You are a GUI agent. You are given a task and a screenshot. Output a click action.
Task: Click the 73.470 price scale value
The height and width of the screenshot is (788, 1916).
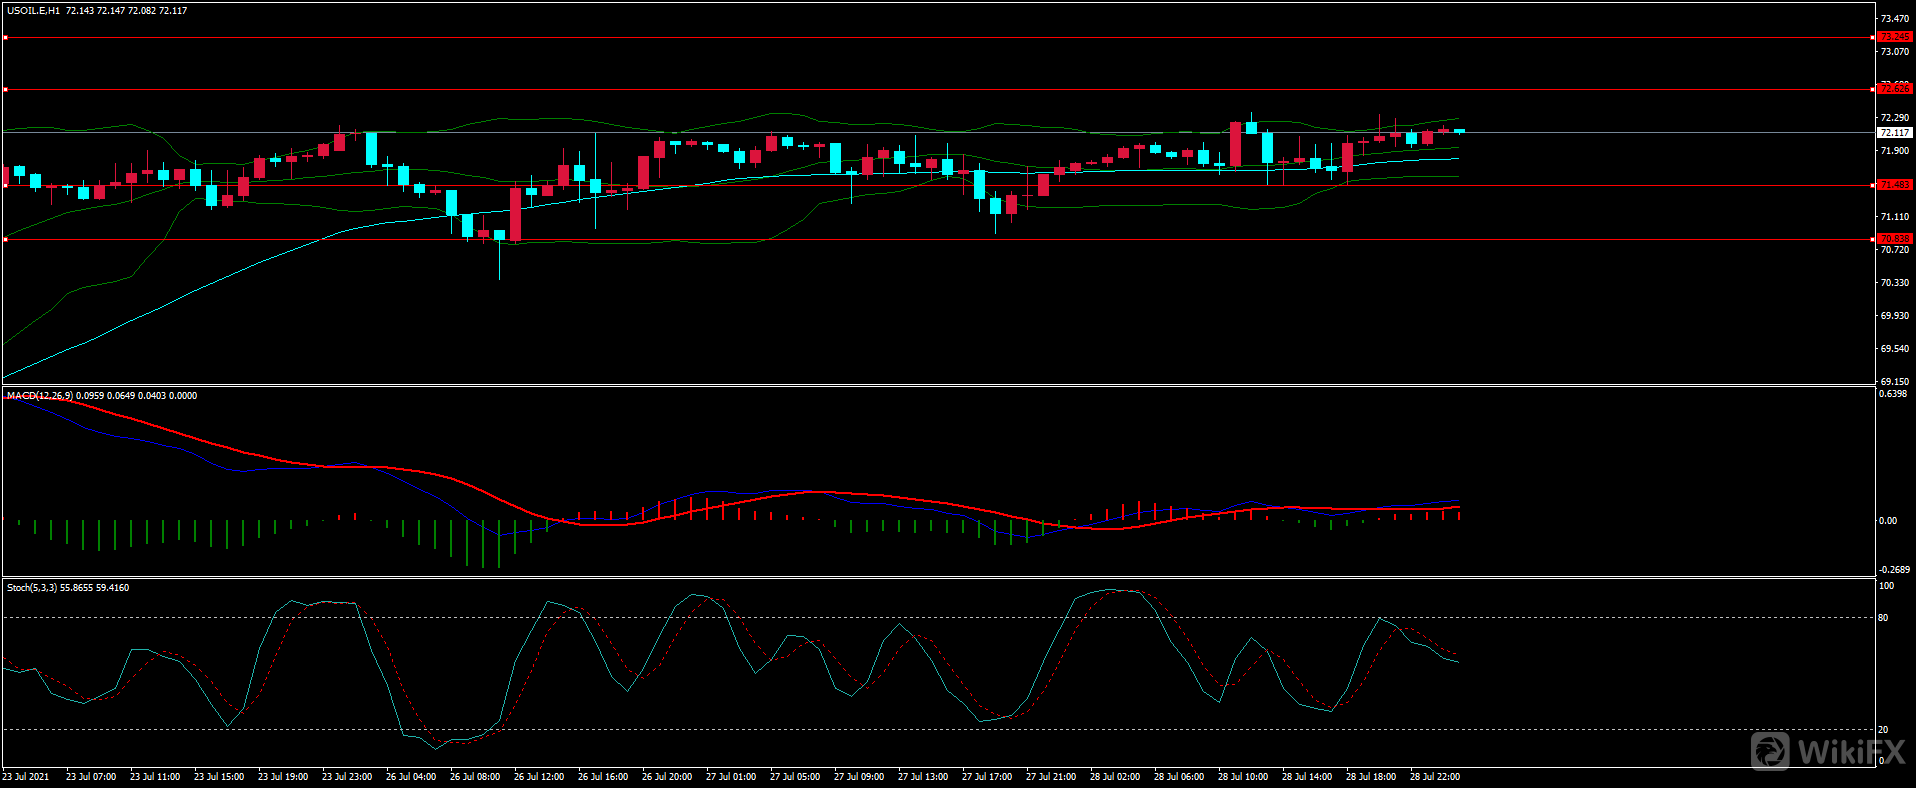click(1894, 19)
